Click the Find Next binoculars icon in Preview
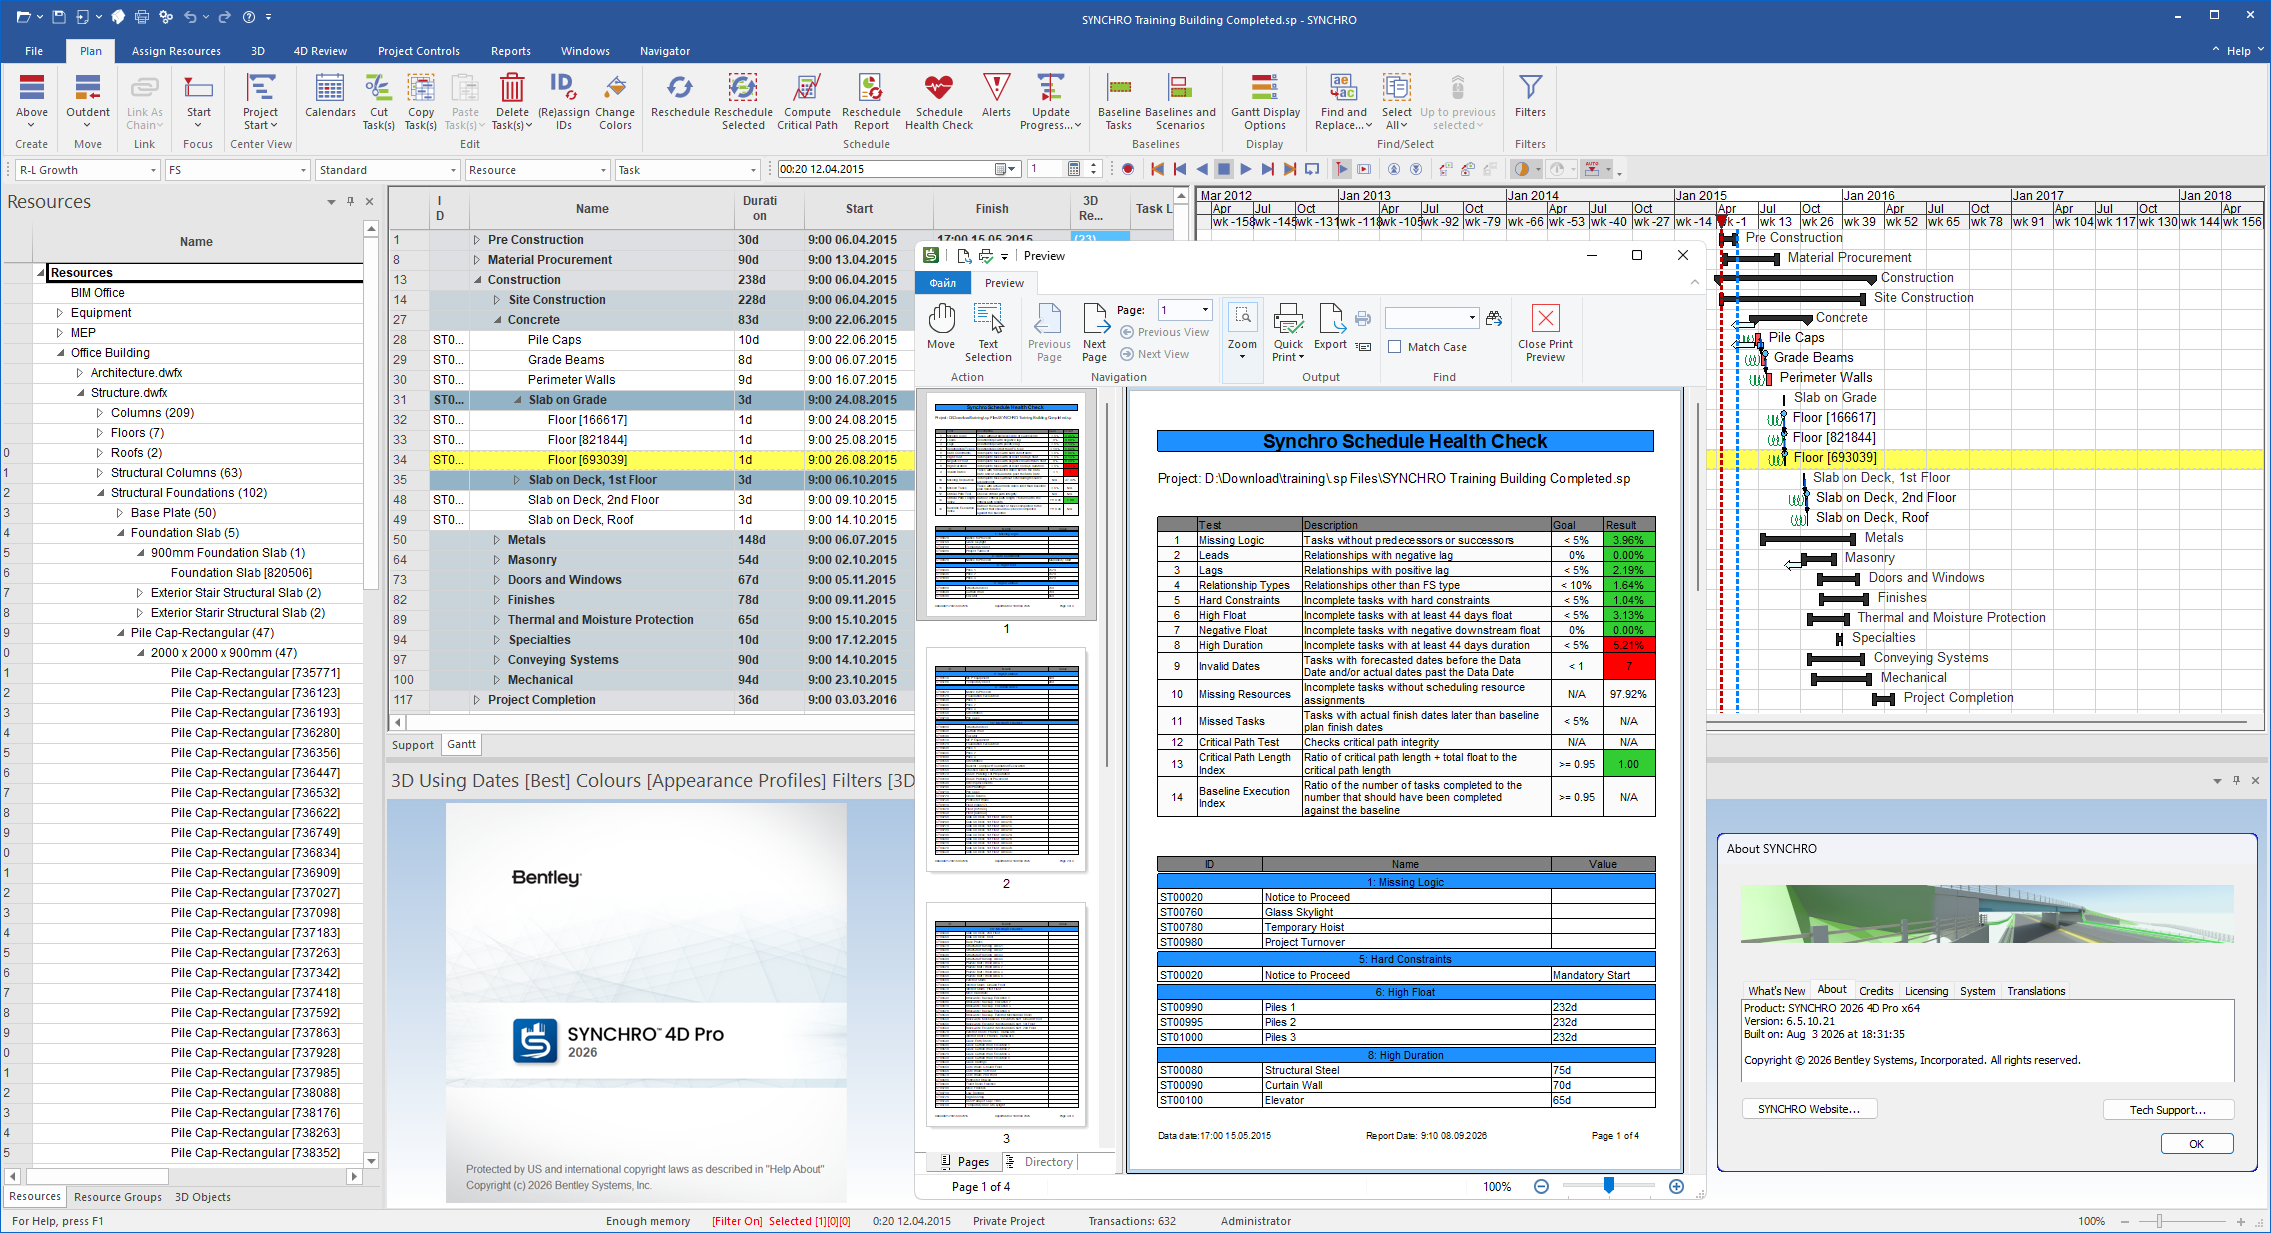The image size is (2271, 1233). pyautogui.click(x=1494, y=318)
